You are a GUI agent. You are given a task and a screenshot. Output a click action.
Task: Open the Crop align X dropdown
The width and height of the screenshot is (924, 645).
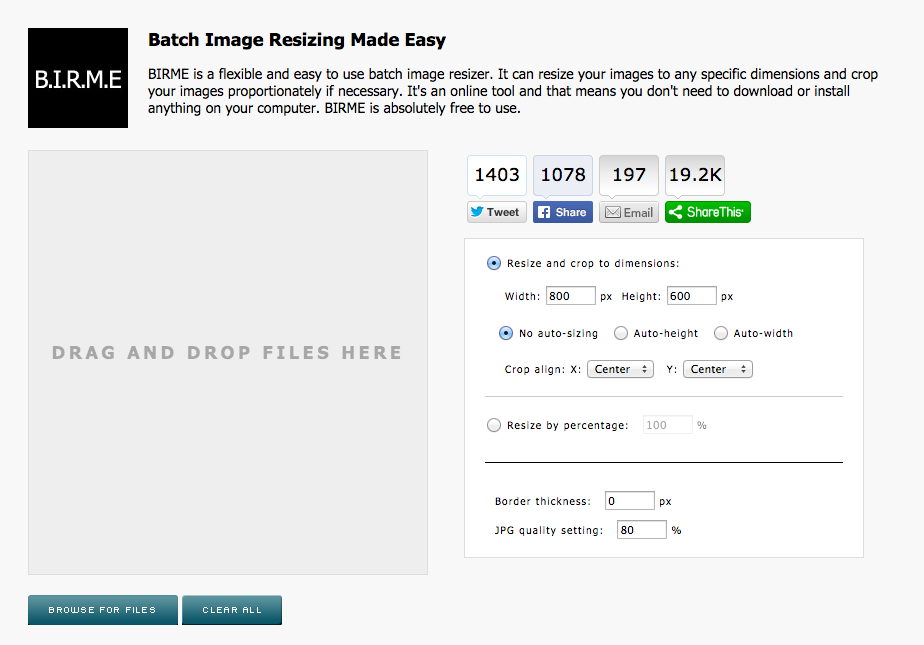pos(620,369)
